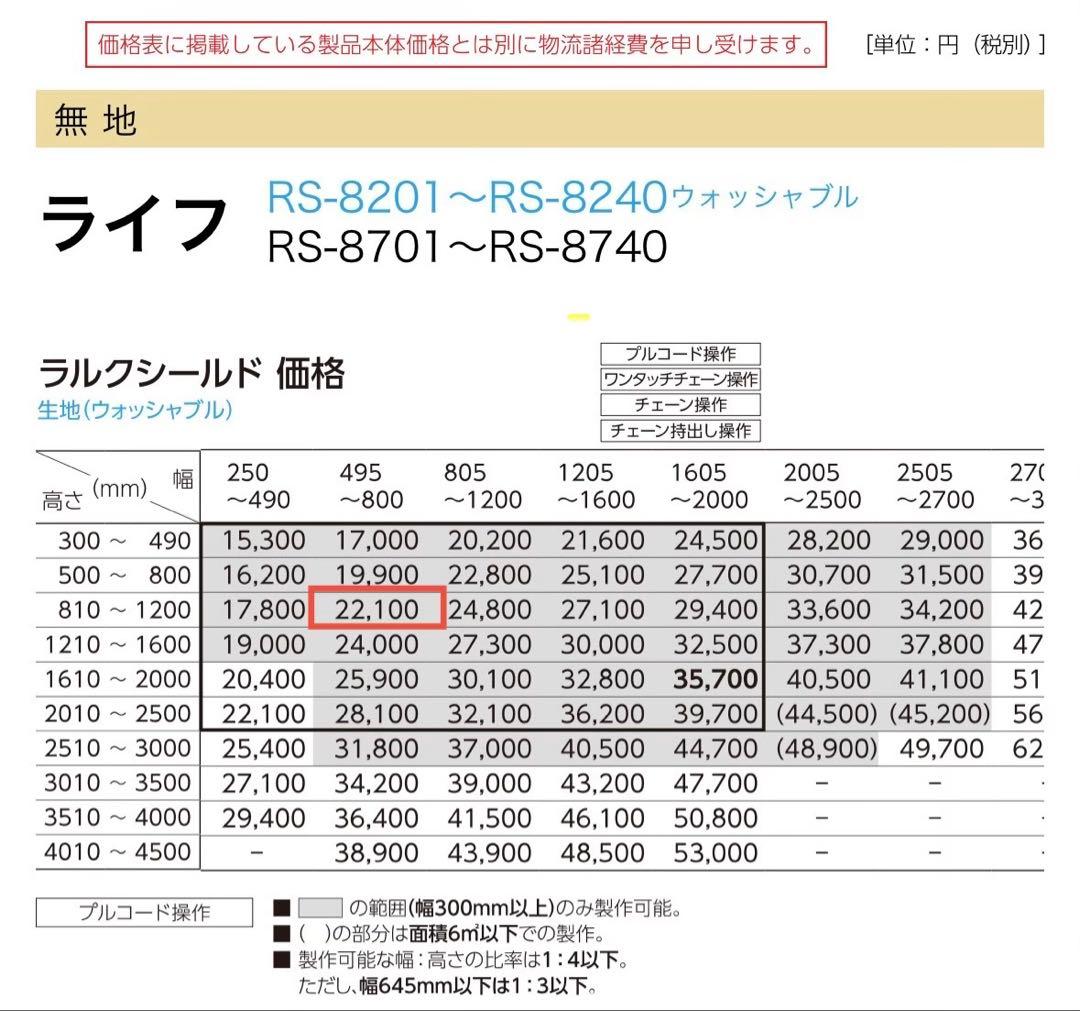Select price cell 53,000
This screenshot has width=1080, height=1011.
[x=715, y=853]
